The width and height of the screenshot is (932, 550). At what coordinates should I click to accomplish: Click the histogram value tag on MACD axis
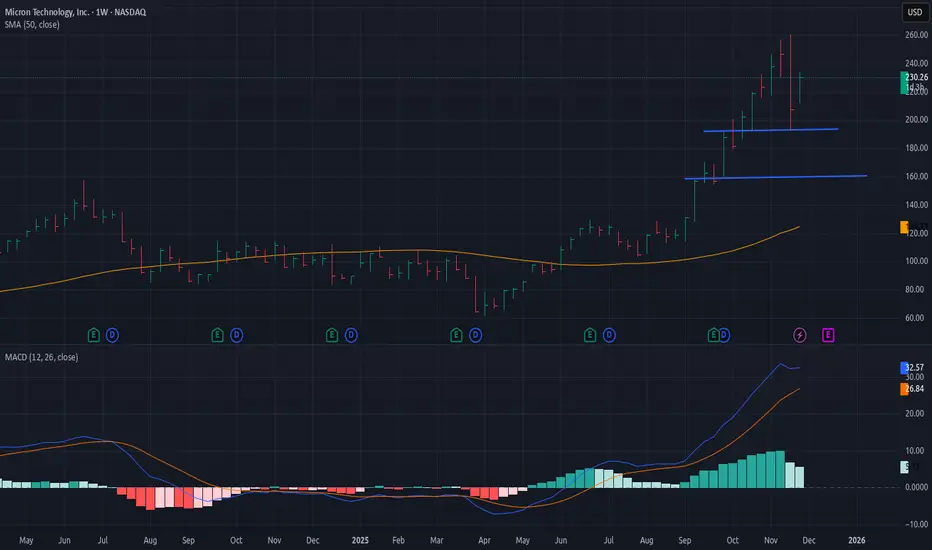(905, 467)
